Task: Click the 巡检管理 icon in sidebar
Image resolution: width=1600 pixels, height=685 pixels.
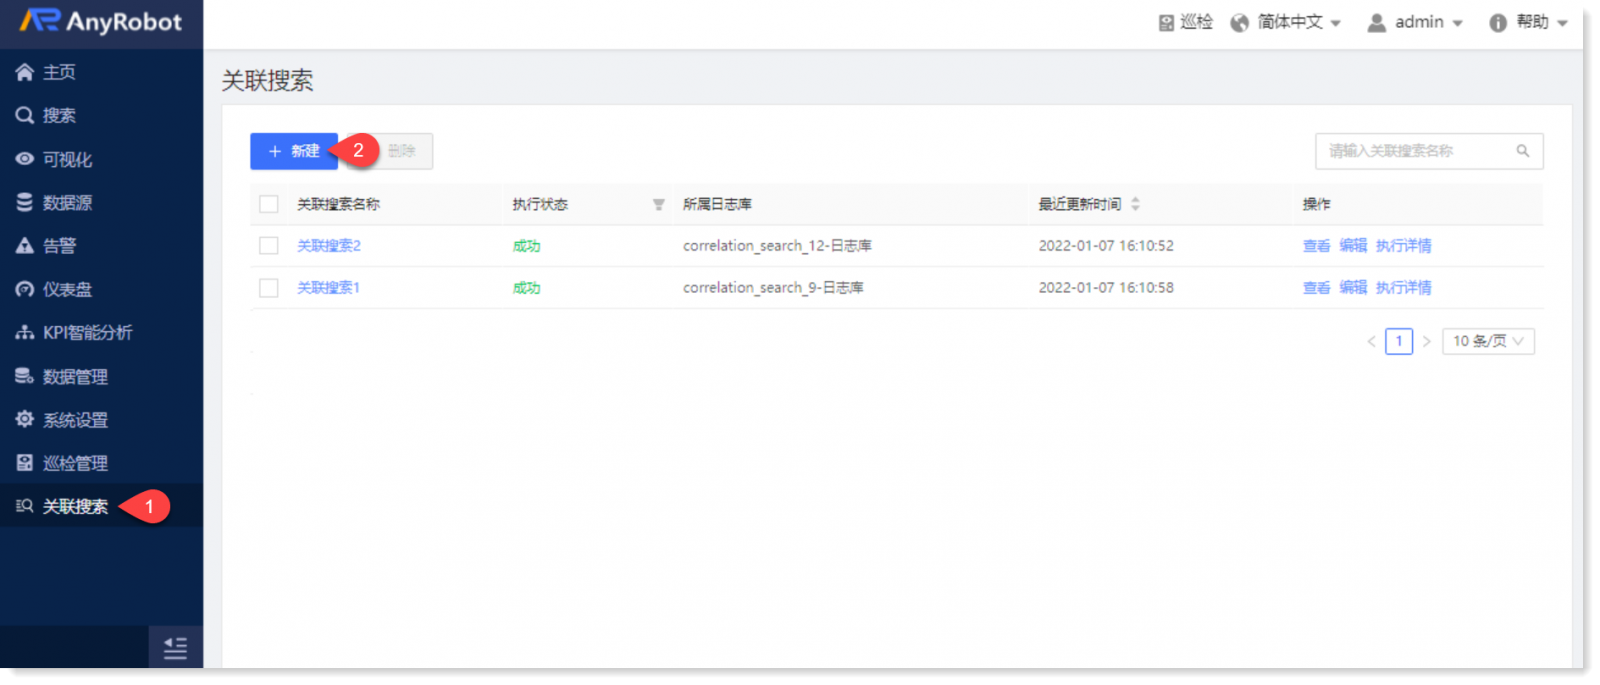Action: [x=25, y=463]
